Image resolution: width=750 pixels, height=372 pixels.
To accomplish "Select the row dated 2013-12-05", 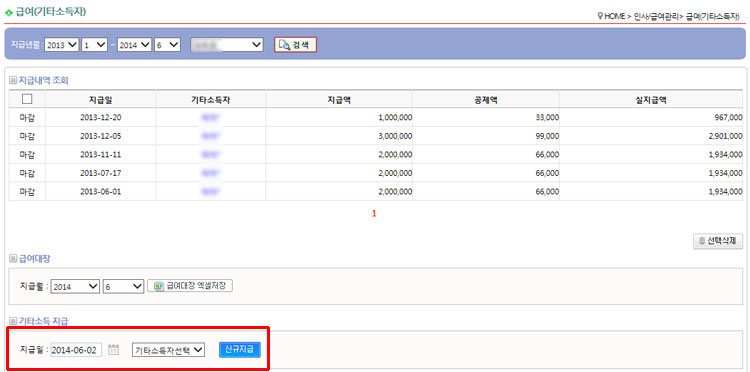I will pyautogui.click(x=376, y=136).
